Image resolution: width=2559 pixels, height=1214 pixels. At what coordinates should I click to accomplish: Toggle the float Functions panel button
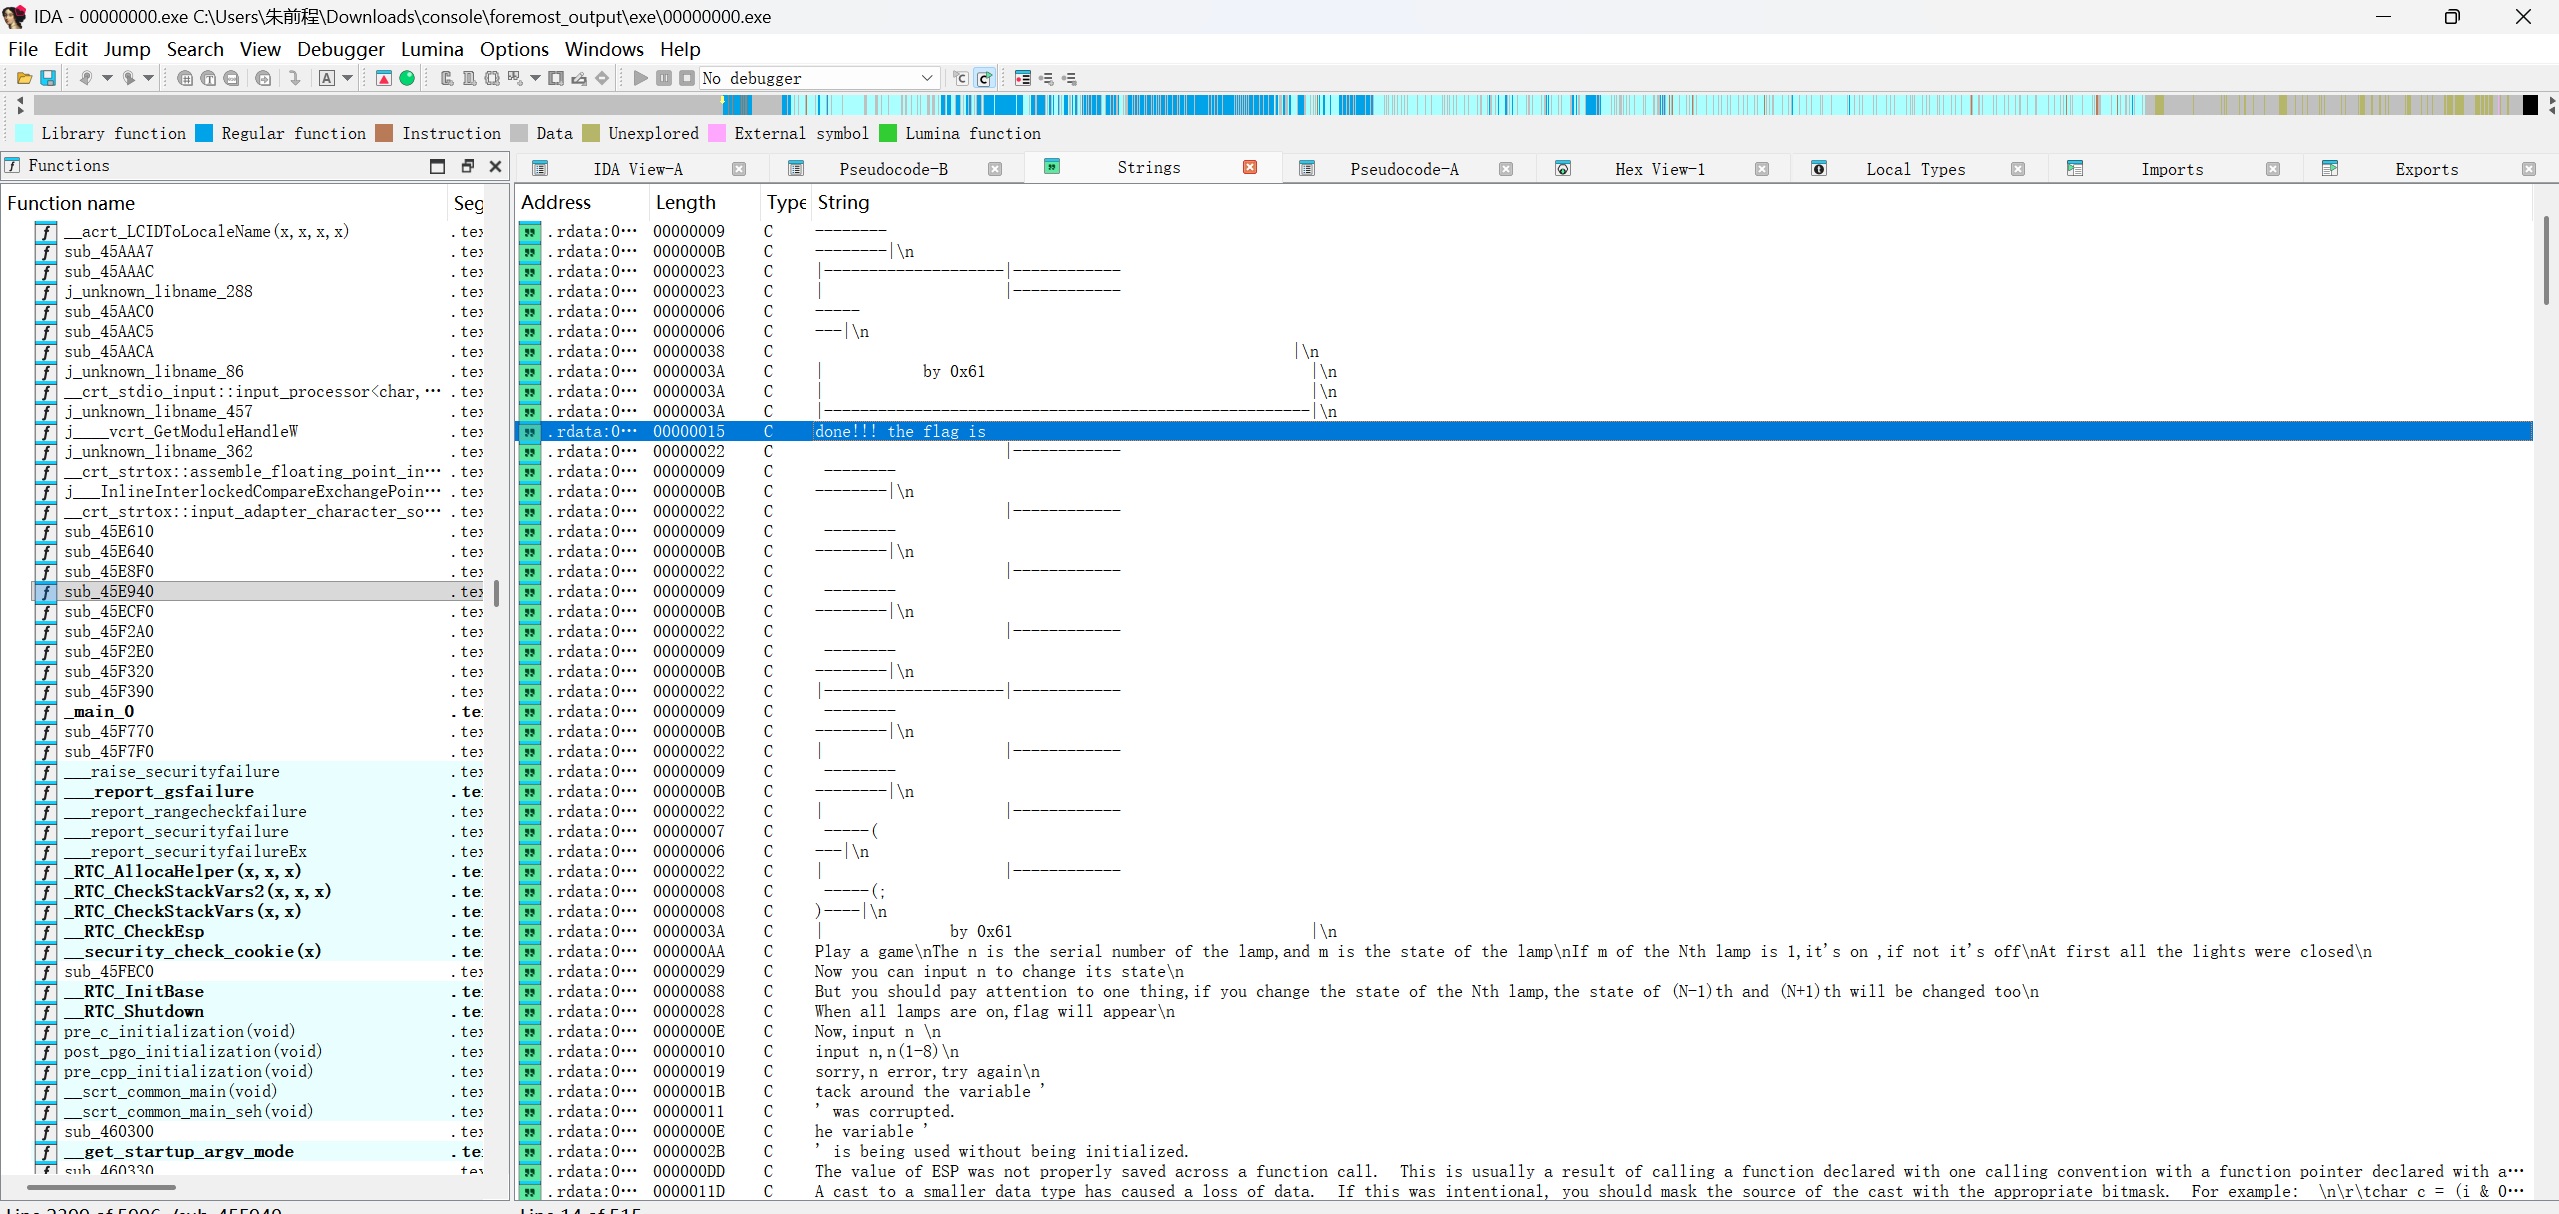pyautogui.click(x=467, y=166)
